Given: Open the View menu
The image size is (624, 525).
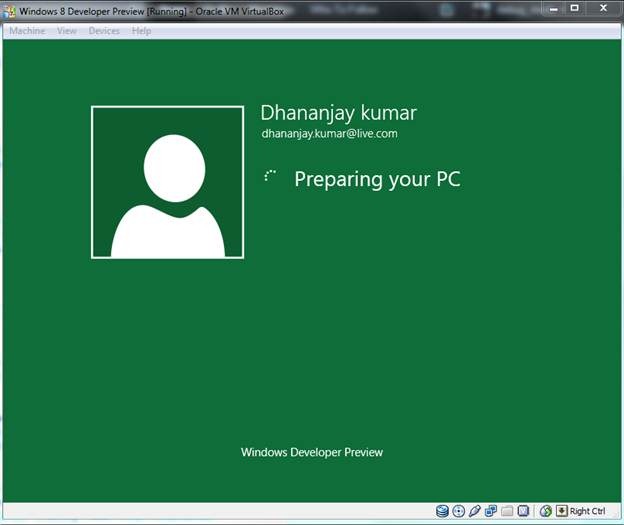Looking at the screenshot, I should (66, 31).
